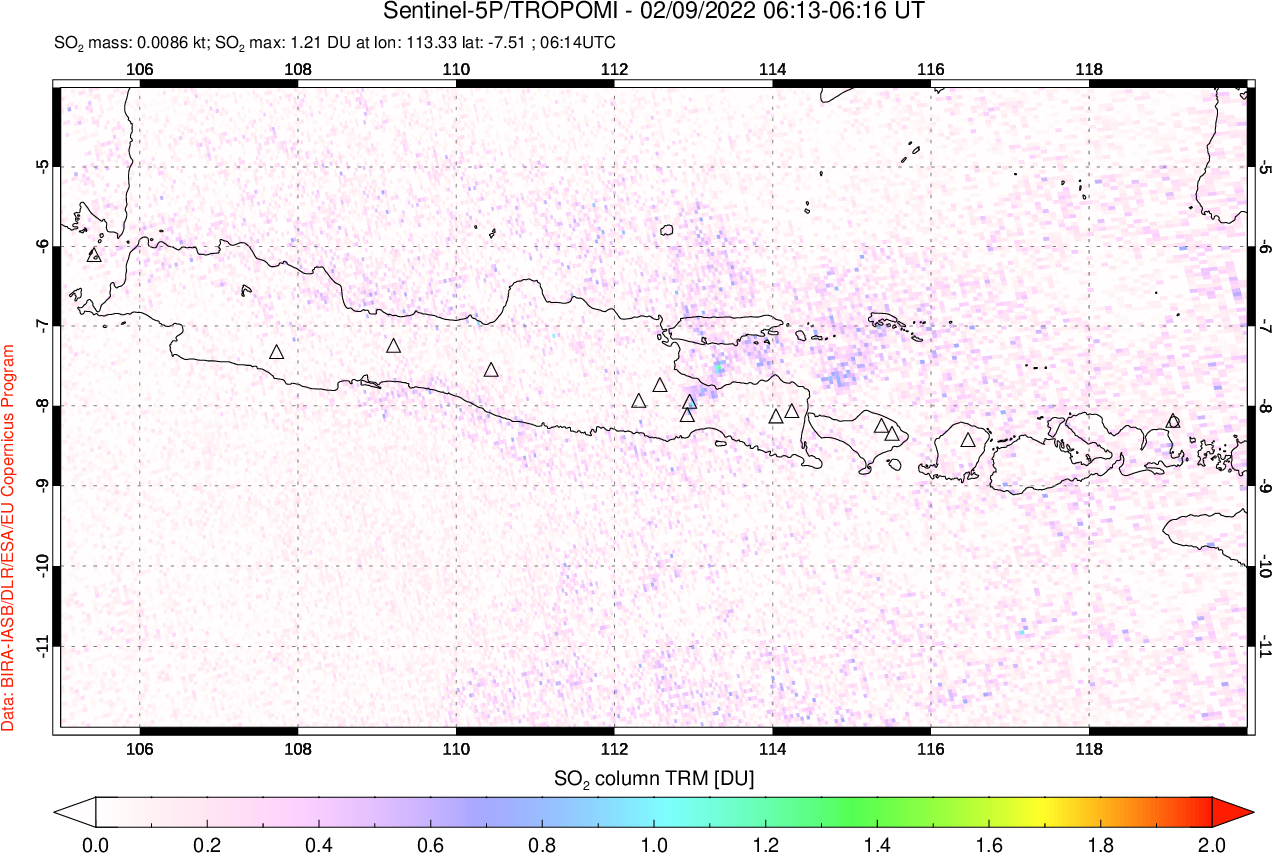Click the "-10" latitude label on the right axis

[1265, 566]
